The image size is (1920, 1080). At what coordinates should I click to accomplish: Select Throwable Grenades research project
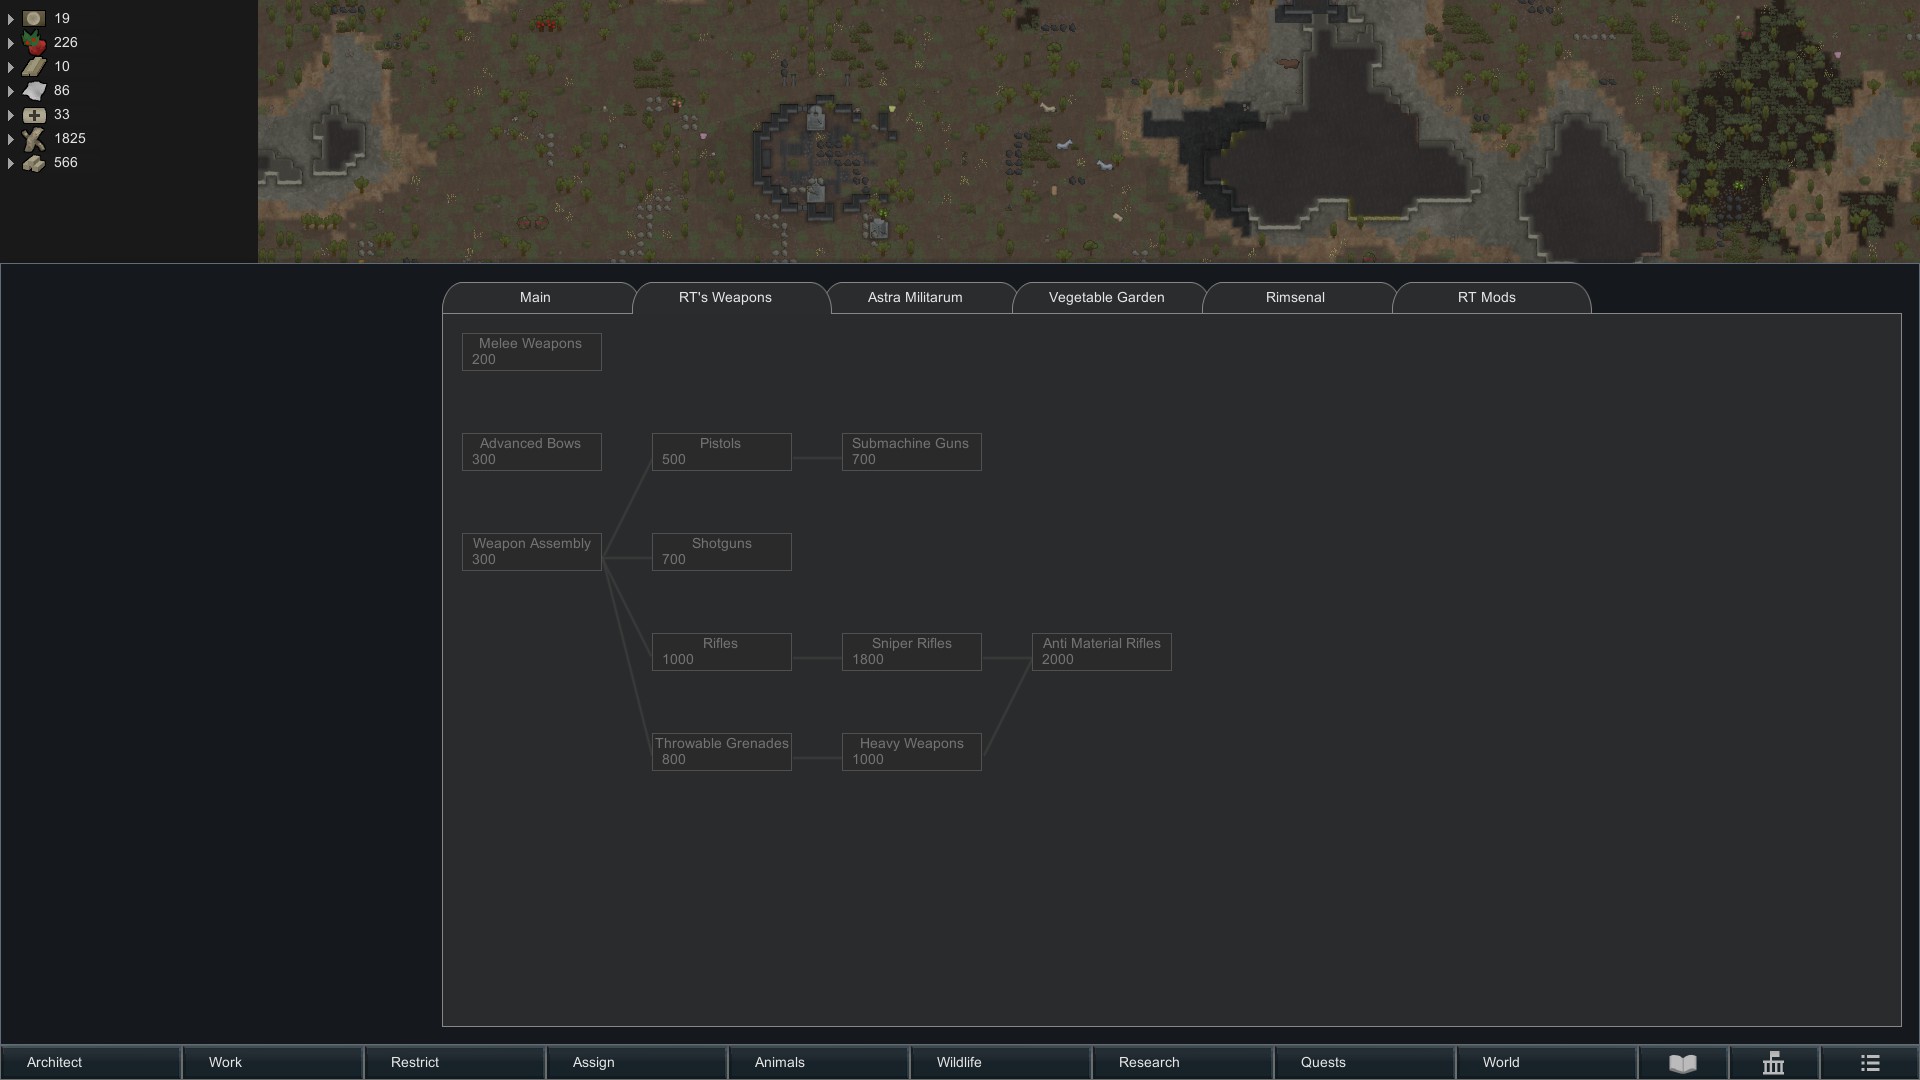point(722,752)
